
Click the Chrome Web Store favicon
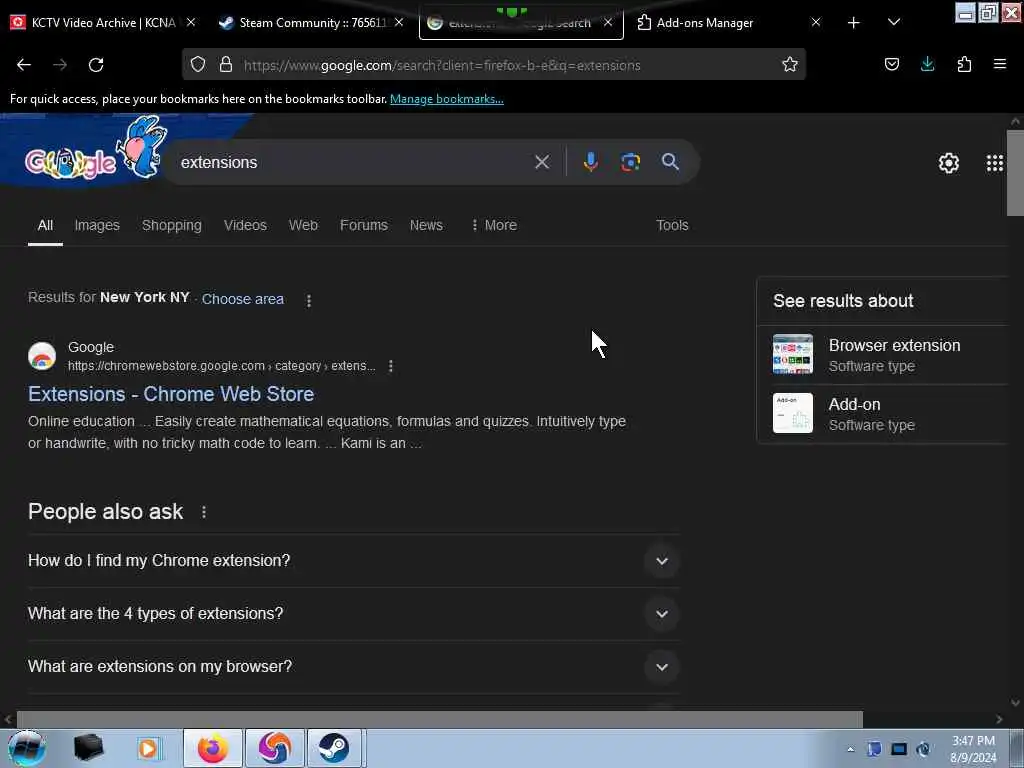42,356
